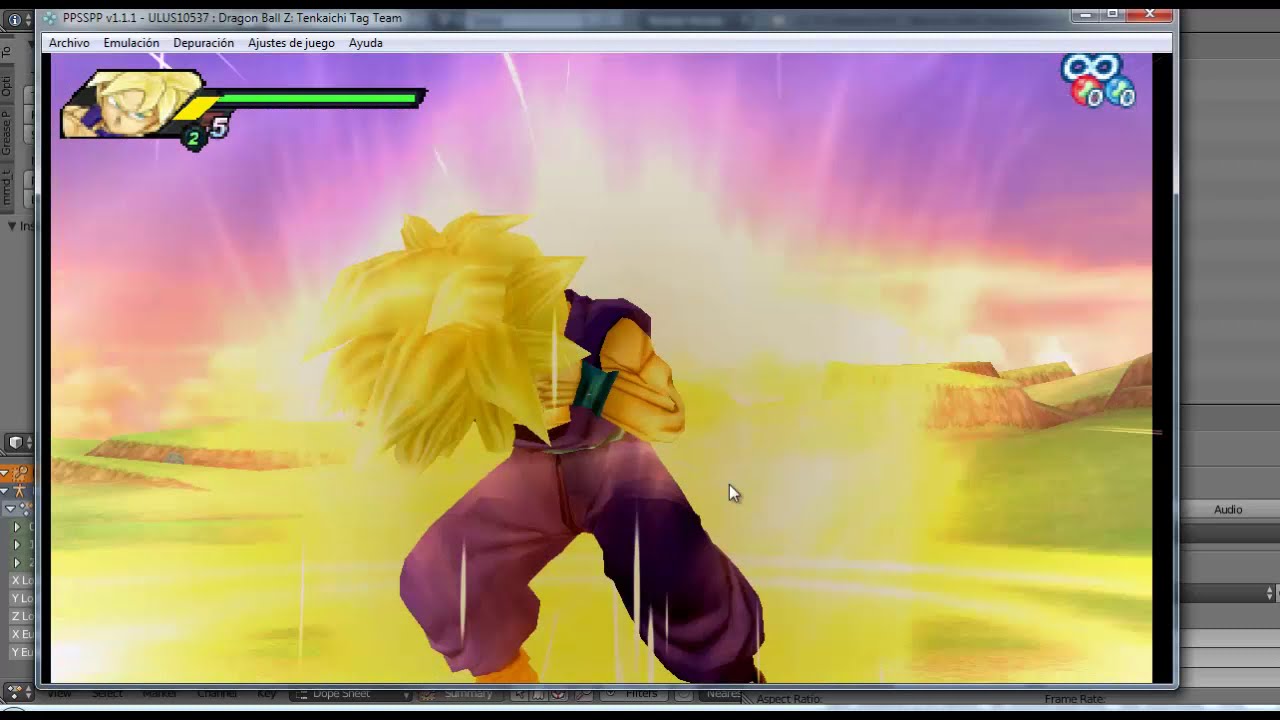This screenshot has height=720, width=1280.
Task: Select the Grease P tab in Blender sidebar
Action: pyautogui.click(x=6, y=132)
